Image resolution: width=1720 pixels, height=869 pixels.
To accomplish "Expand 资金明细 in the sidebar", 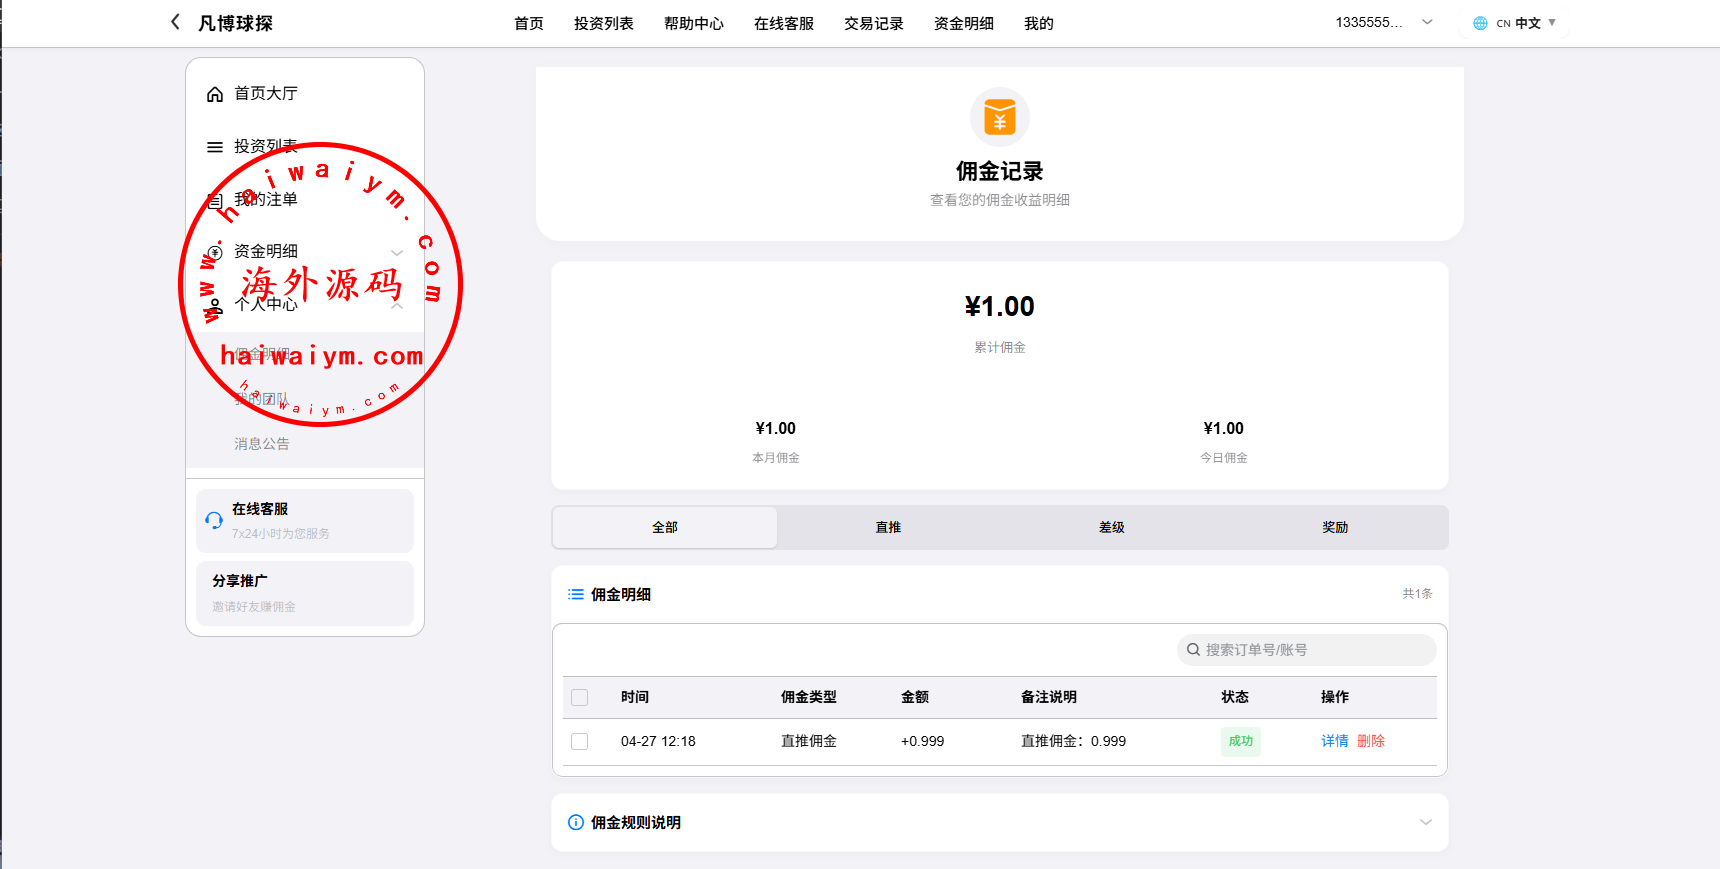I will point(397,252).
